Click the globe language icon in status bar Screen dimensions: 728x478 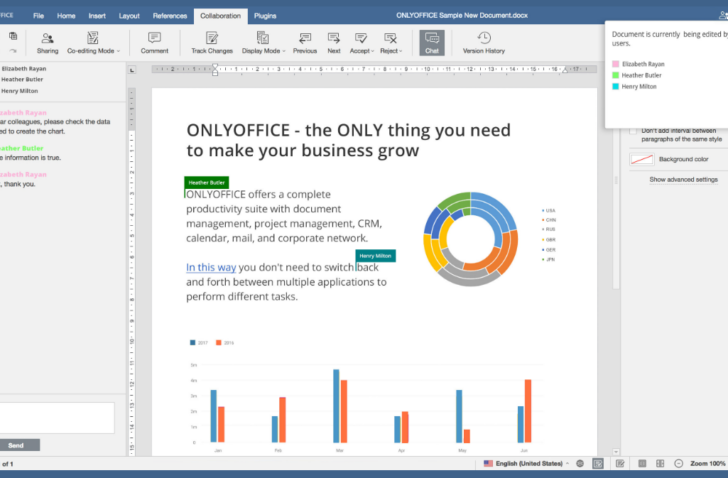click(580, 463)
